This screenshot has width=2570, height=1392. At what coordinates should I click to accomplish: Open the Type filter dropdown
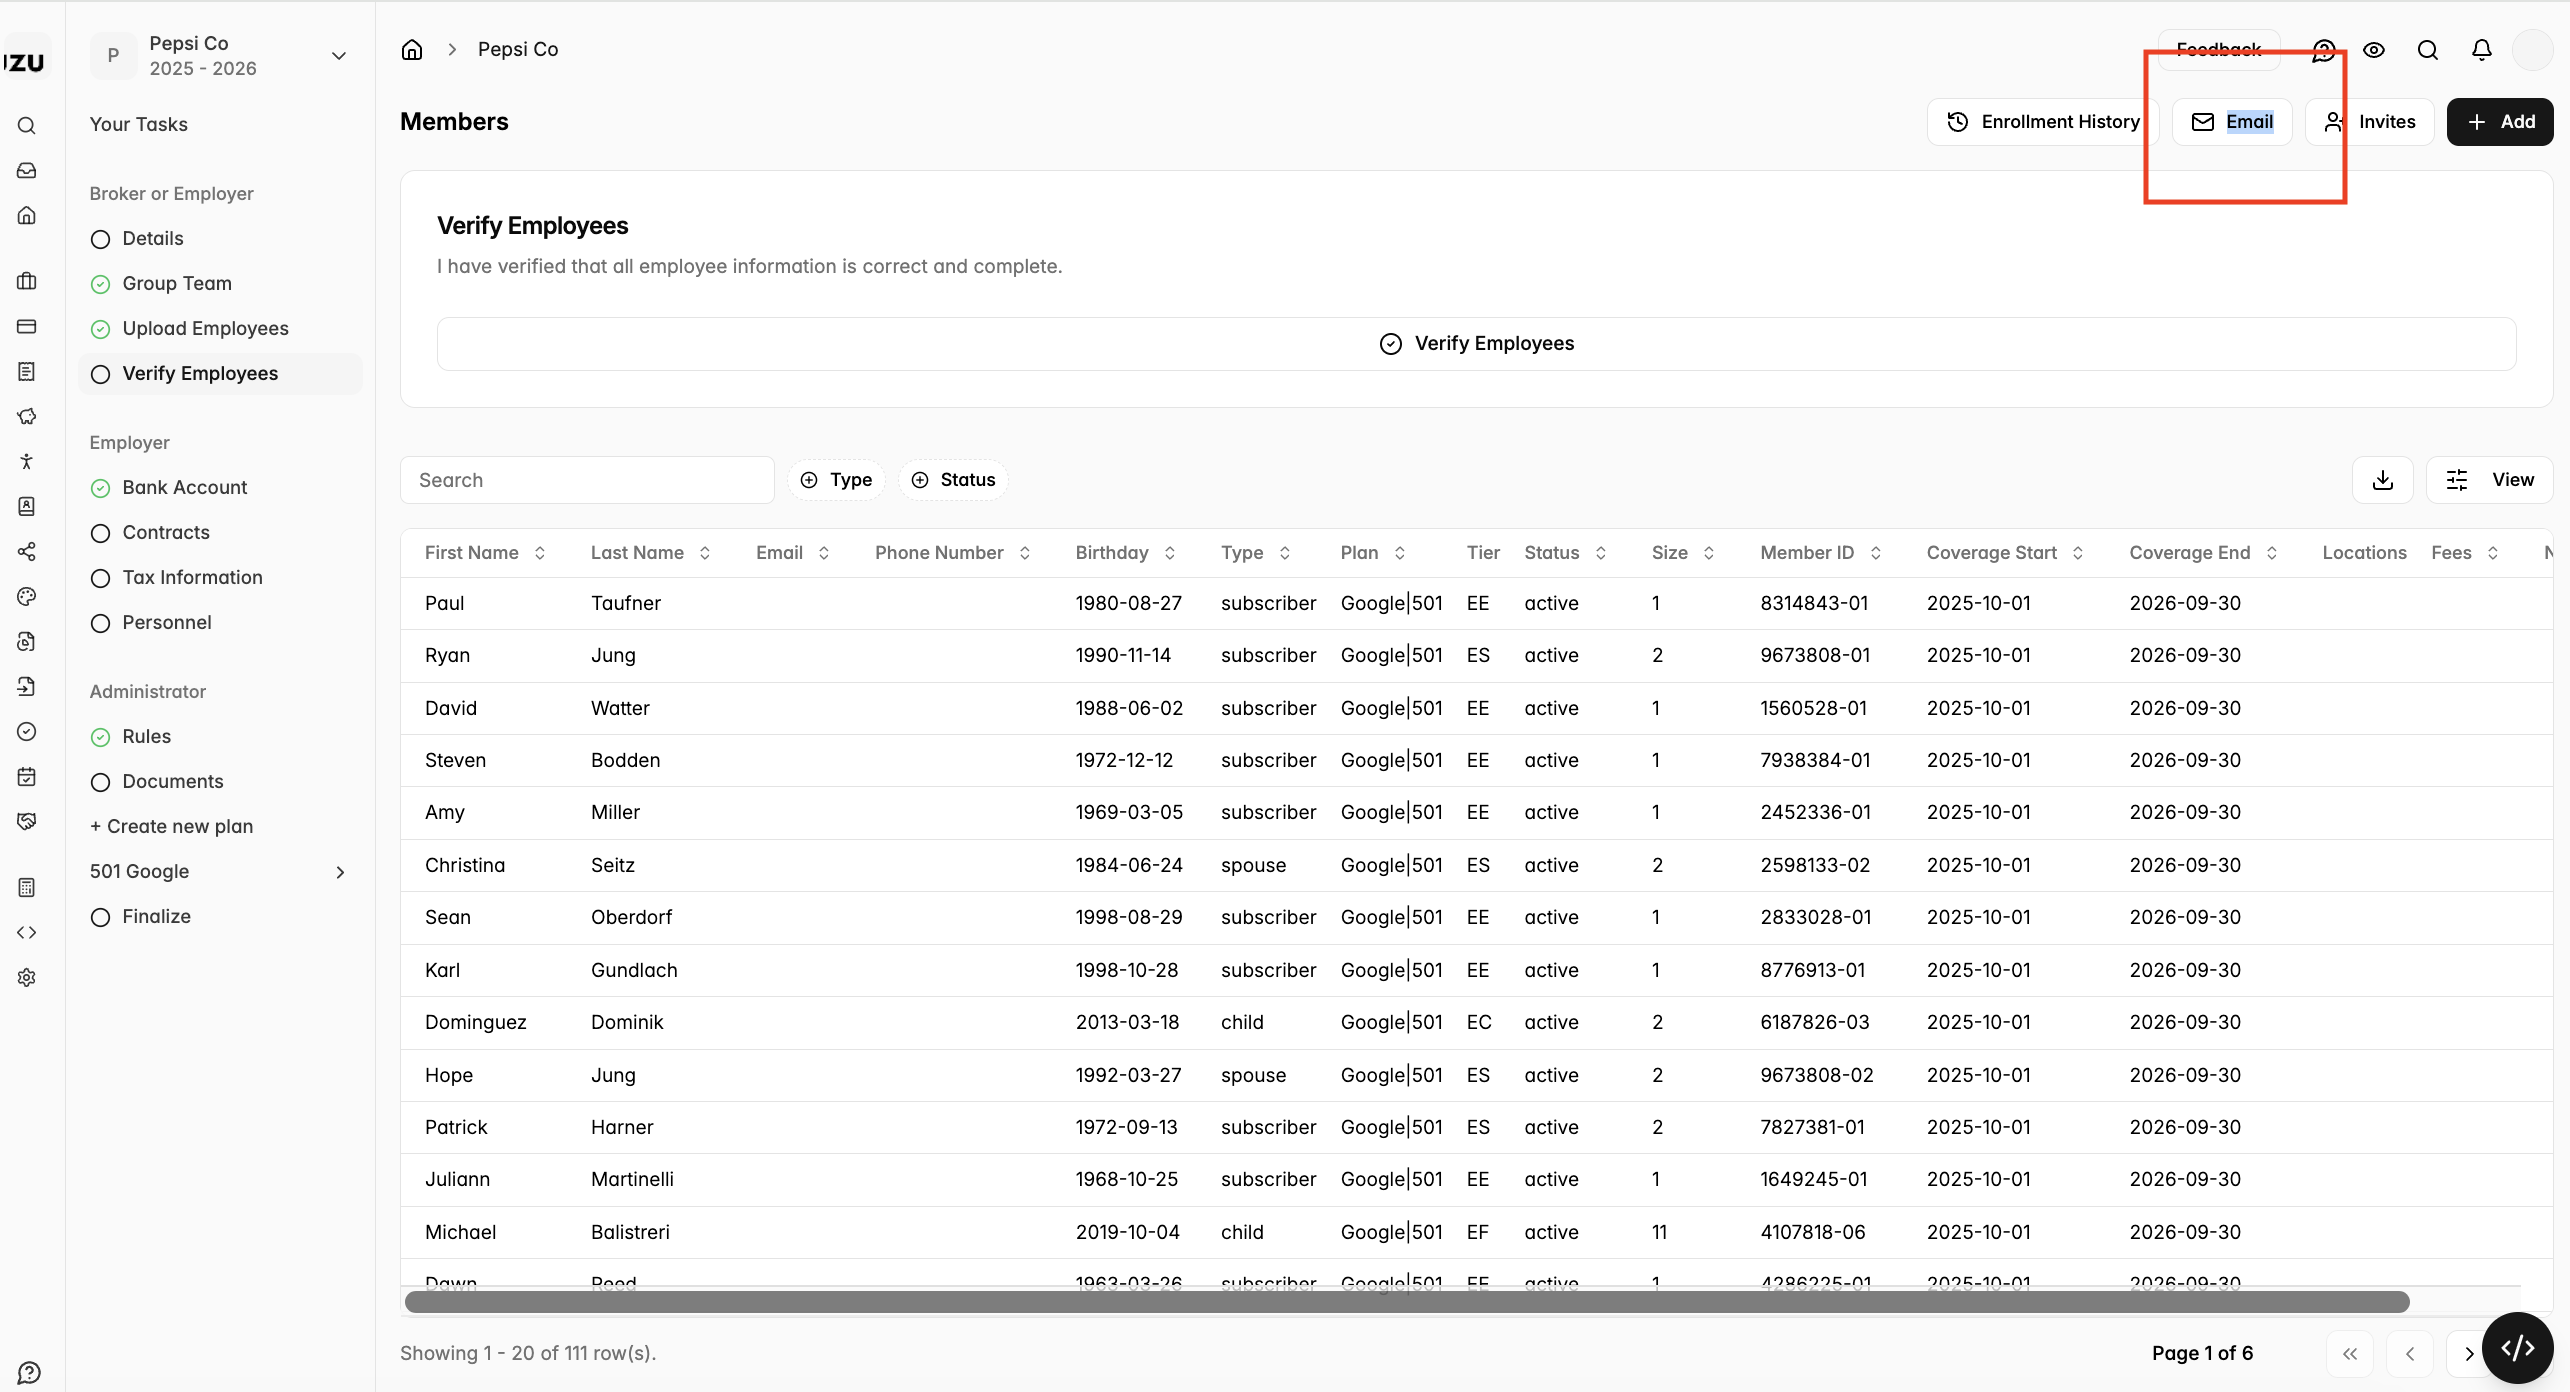click(836, 480)
